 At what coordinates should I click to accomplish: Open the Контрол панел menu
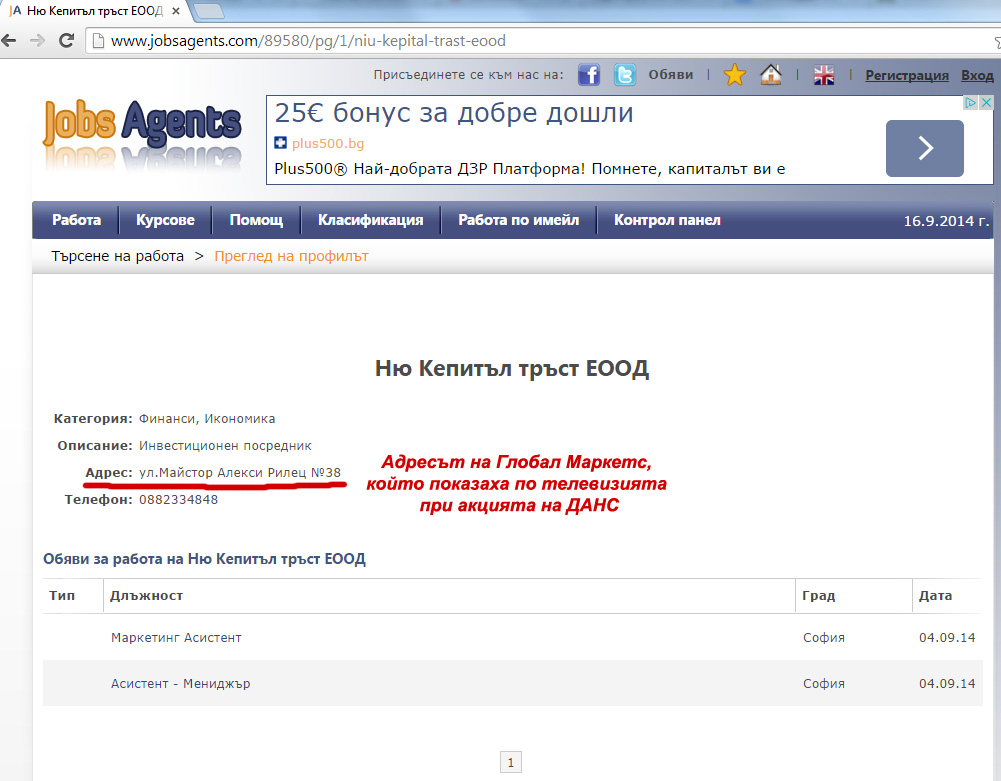(x=667, y=220)
